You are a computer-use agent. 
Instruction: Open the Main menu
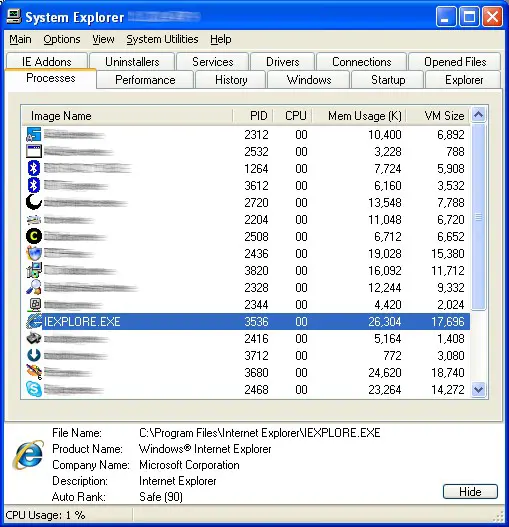pos(20,39)
